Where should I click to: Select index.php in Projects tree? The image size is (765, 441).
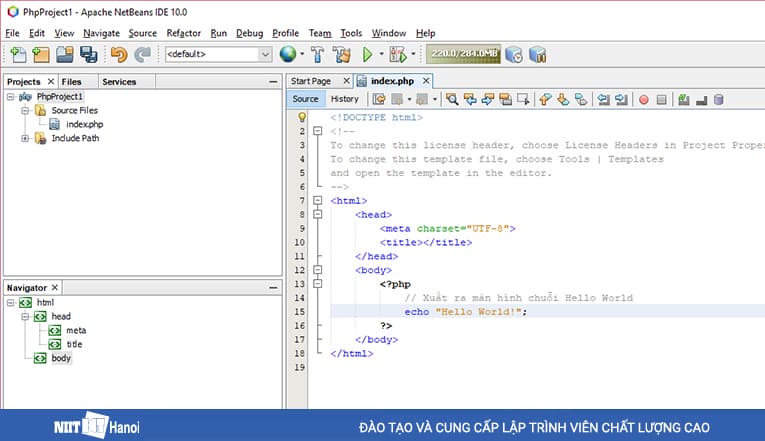(x=84, y=124)
